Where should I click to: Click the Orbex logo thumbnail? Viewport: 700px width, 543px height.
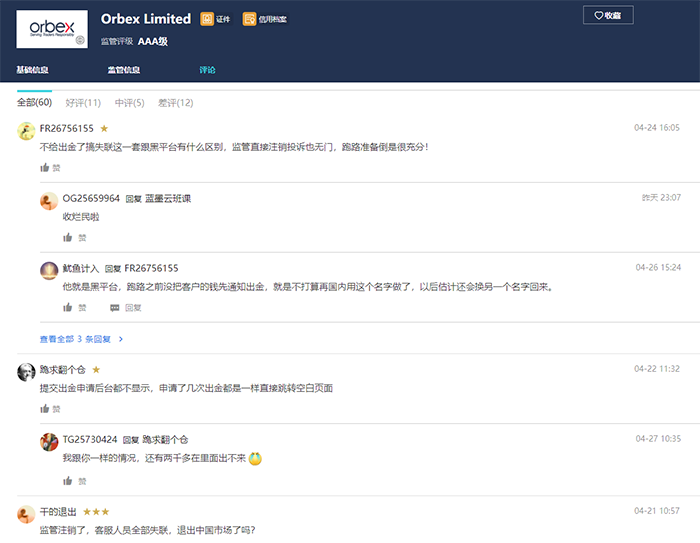coord(52,29)
